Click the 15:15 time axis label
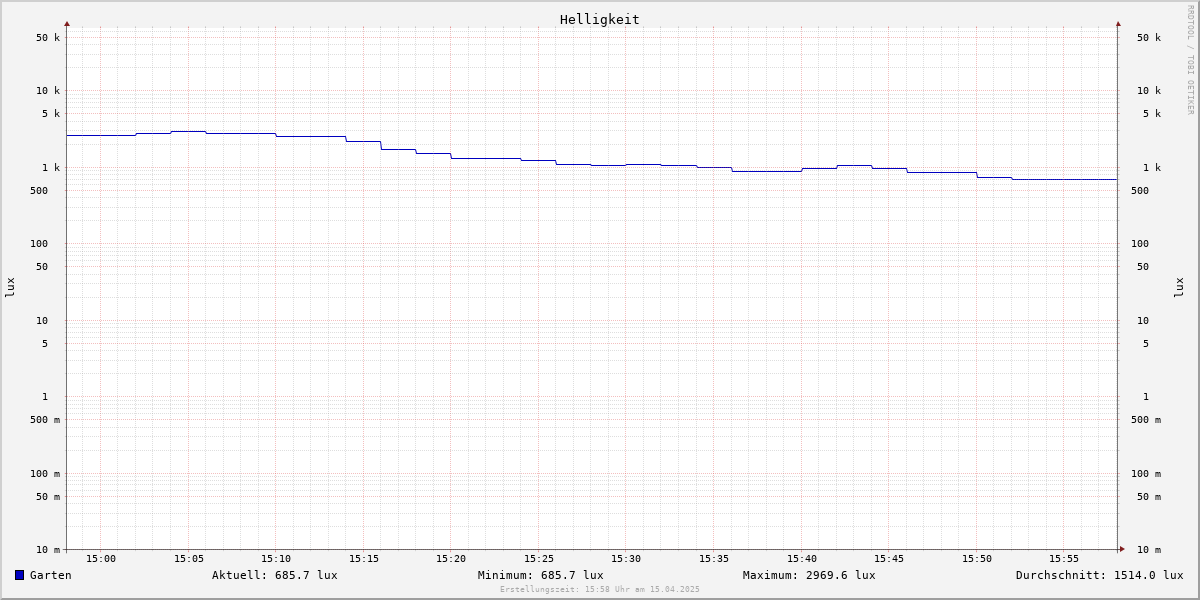The width and height of the screenshot is (1200, 600). click(364, 558)
